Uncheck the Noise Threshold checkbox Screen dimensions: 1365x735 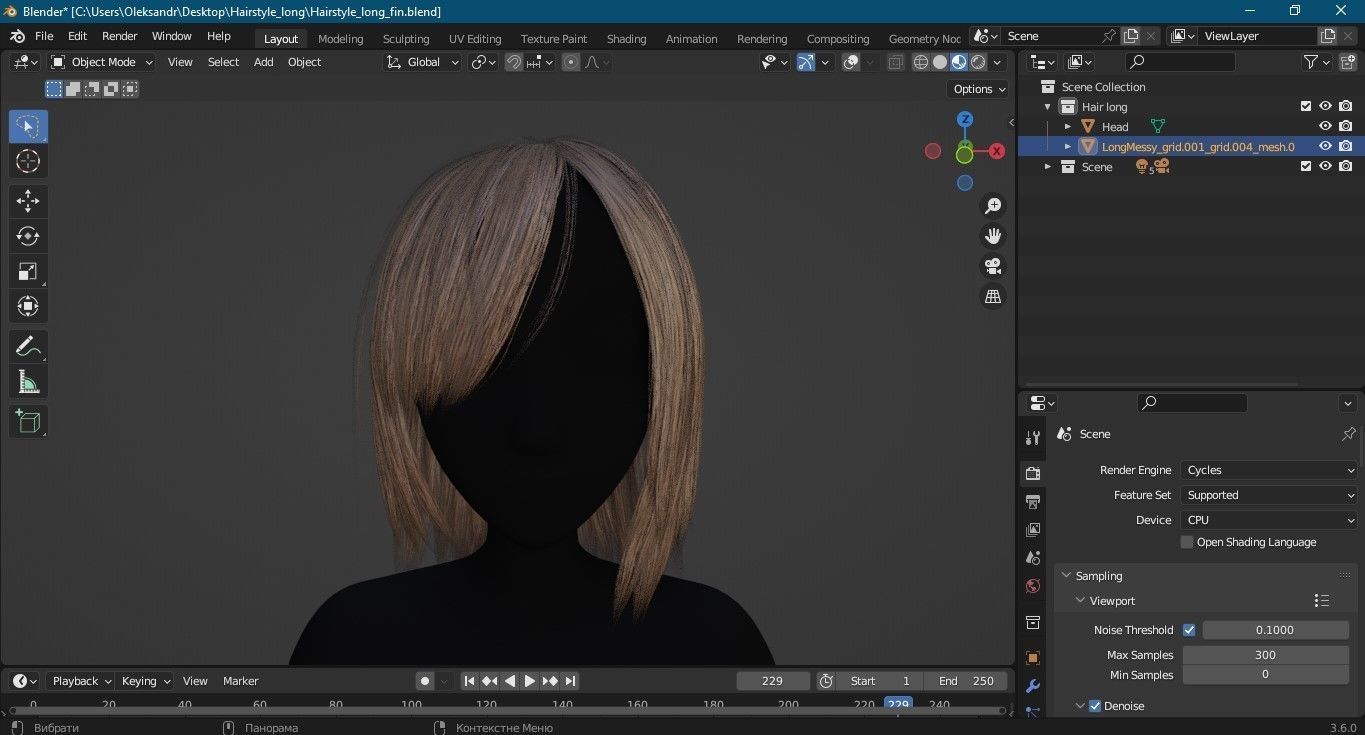[x=1189, y=630]
